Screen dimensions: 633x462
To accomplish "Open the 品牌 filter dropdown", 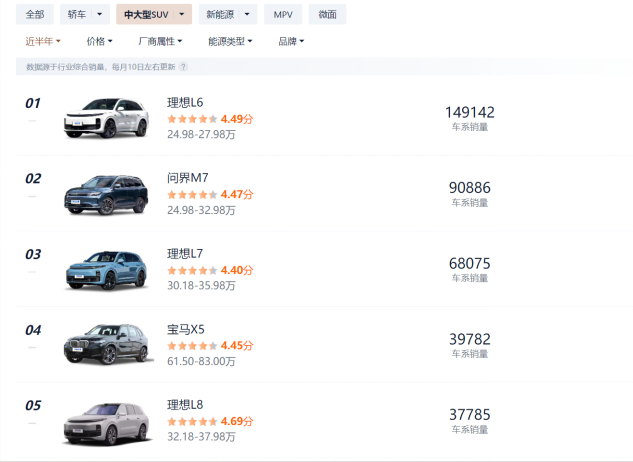I will [x=291, y=41].
